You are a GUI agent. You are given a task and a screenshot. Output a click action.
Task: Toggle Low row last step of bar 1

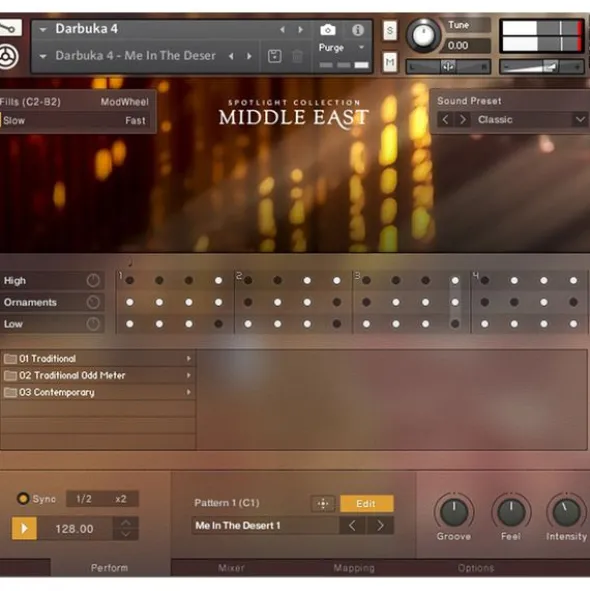218,324
